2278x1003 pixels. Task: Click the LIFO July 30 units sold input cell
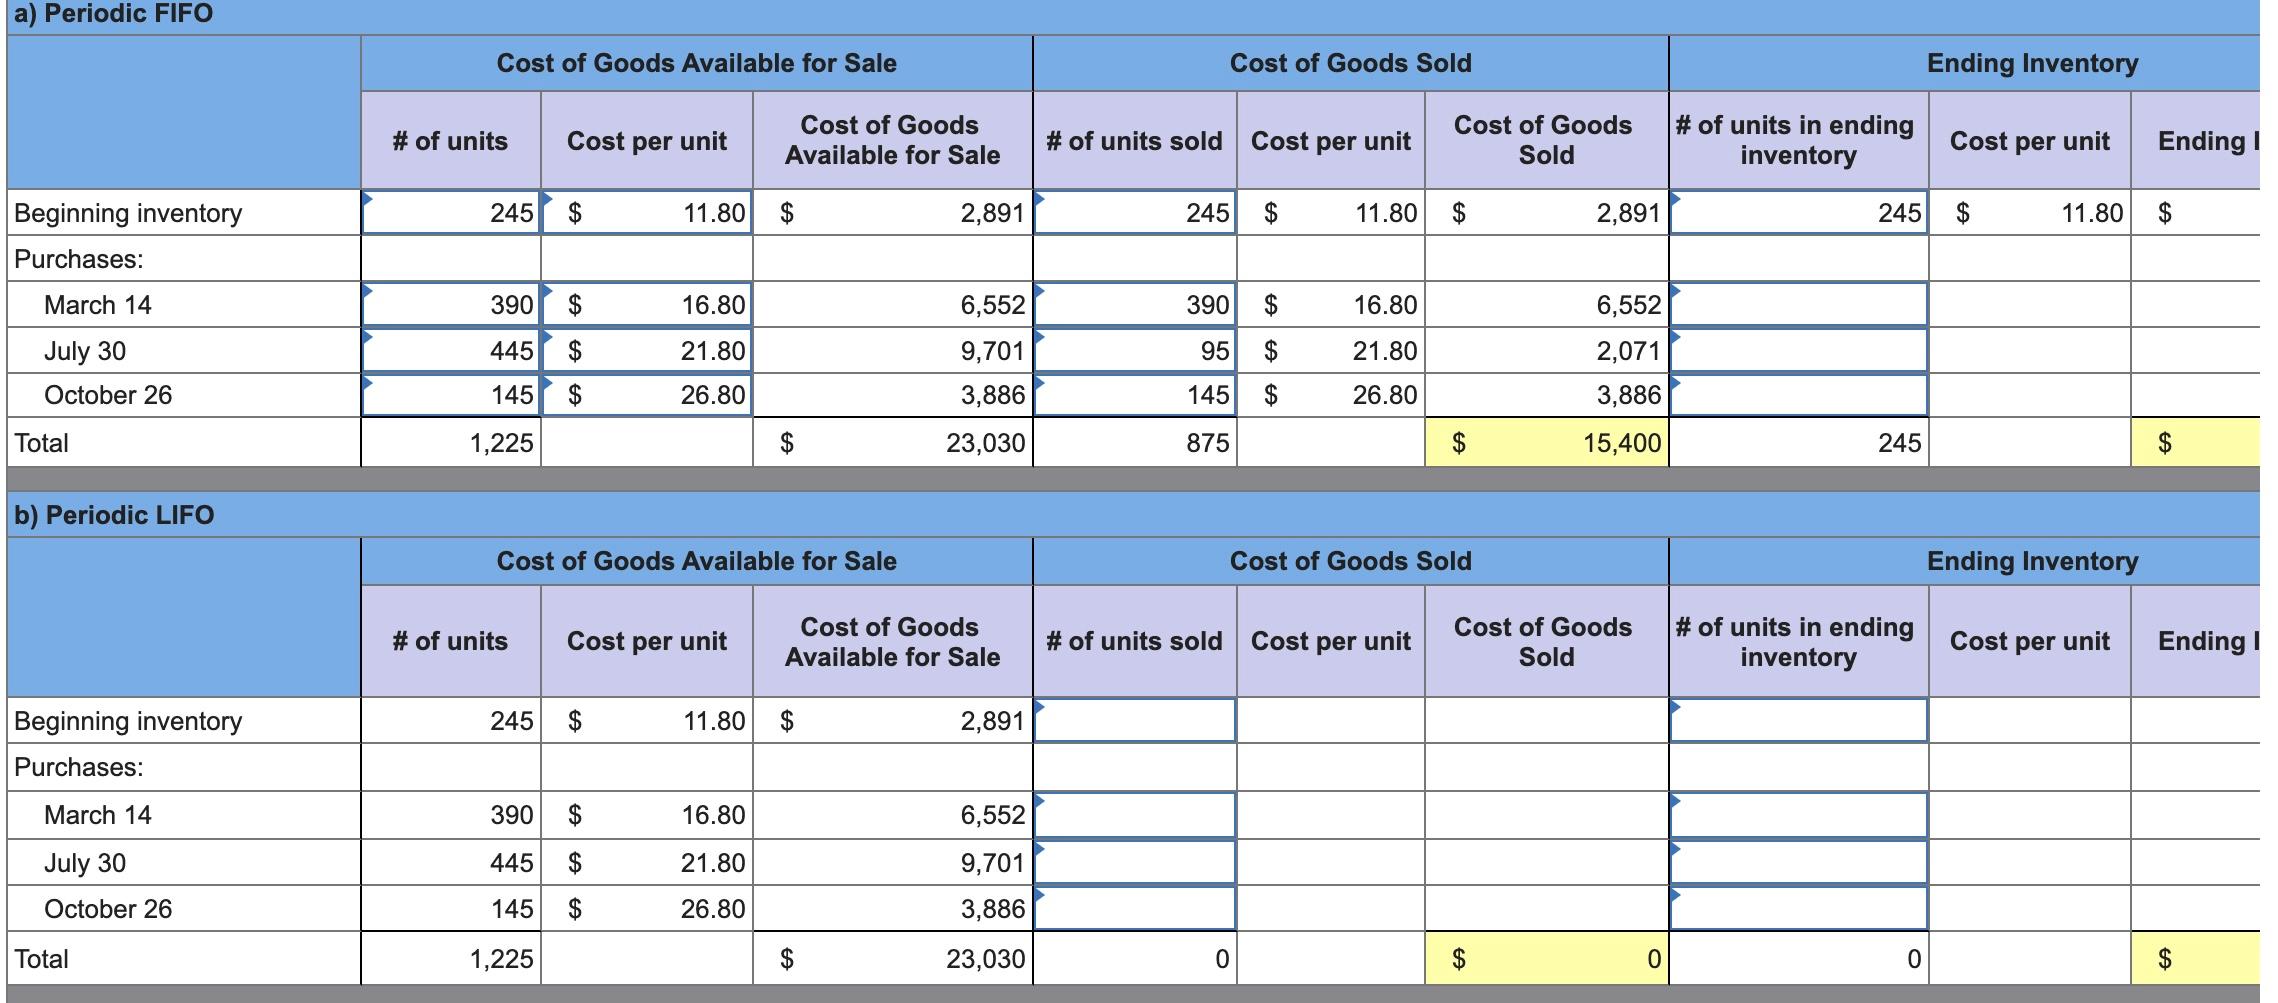click(1135, 861)
